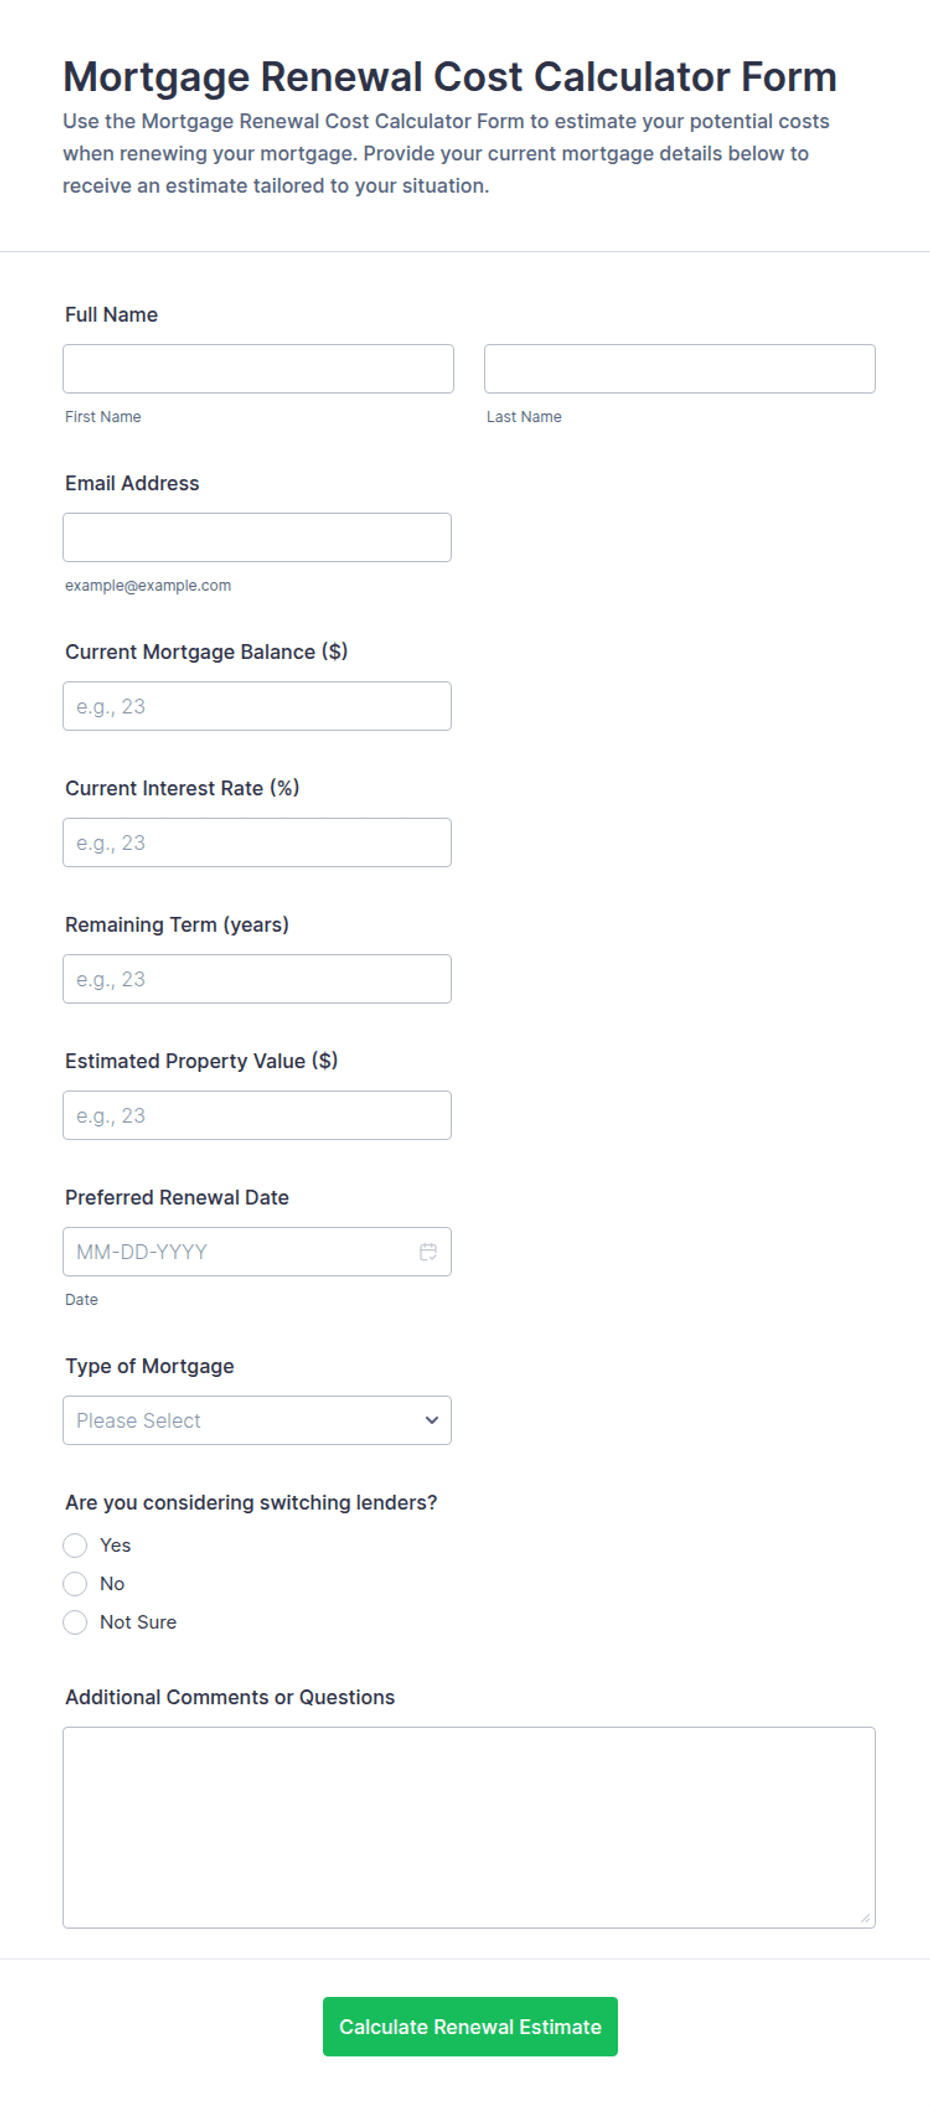Click the Estimated Property Value field

pos(257,1115)
